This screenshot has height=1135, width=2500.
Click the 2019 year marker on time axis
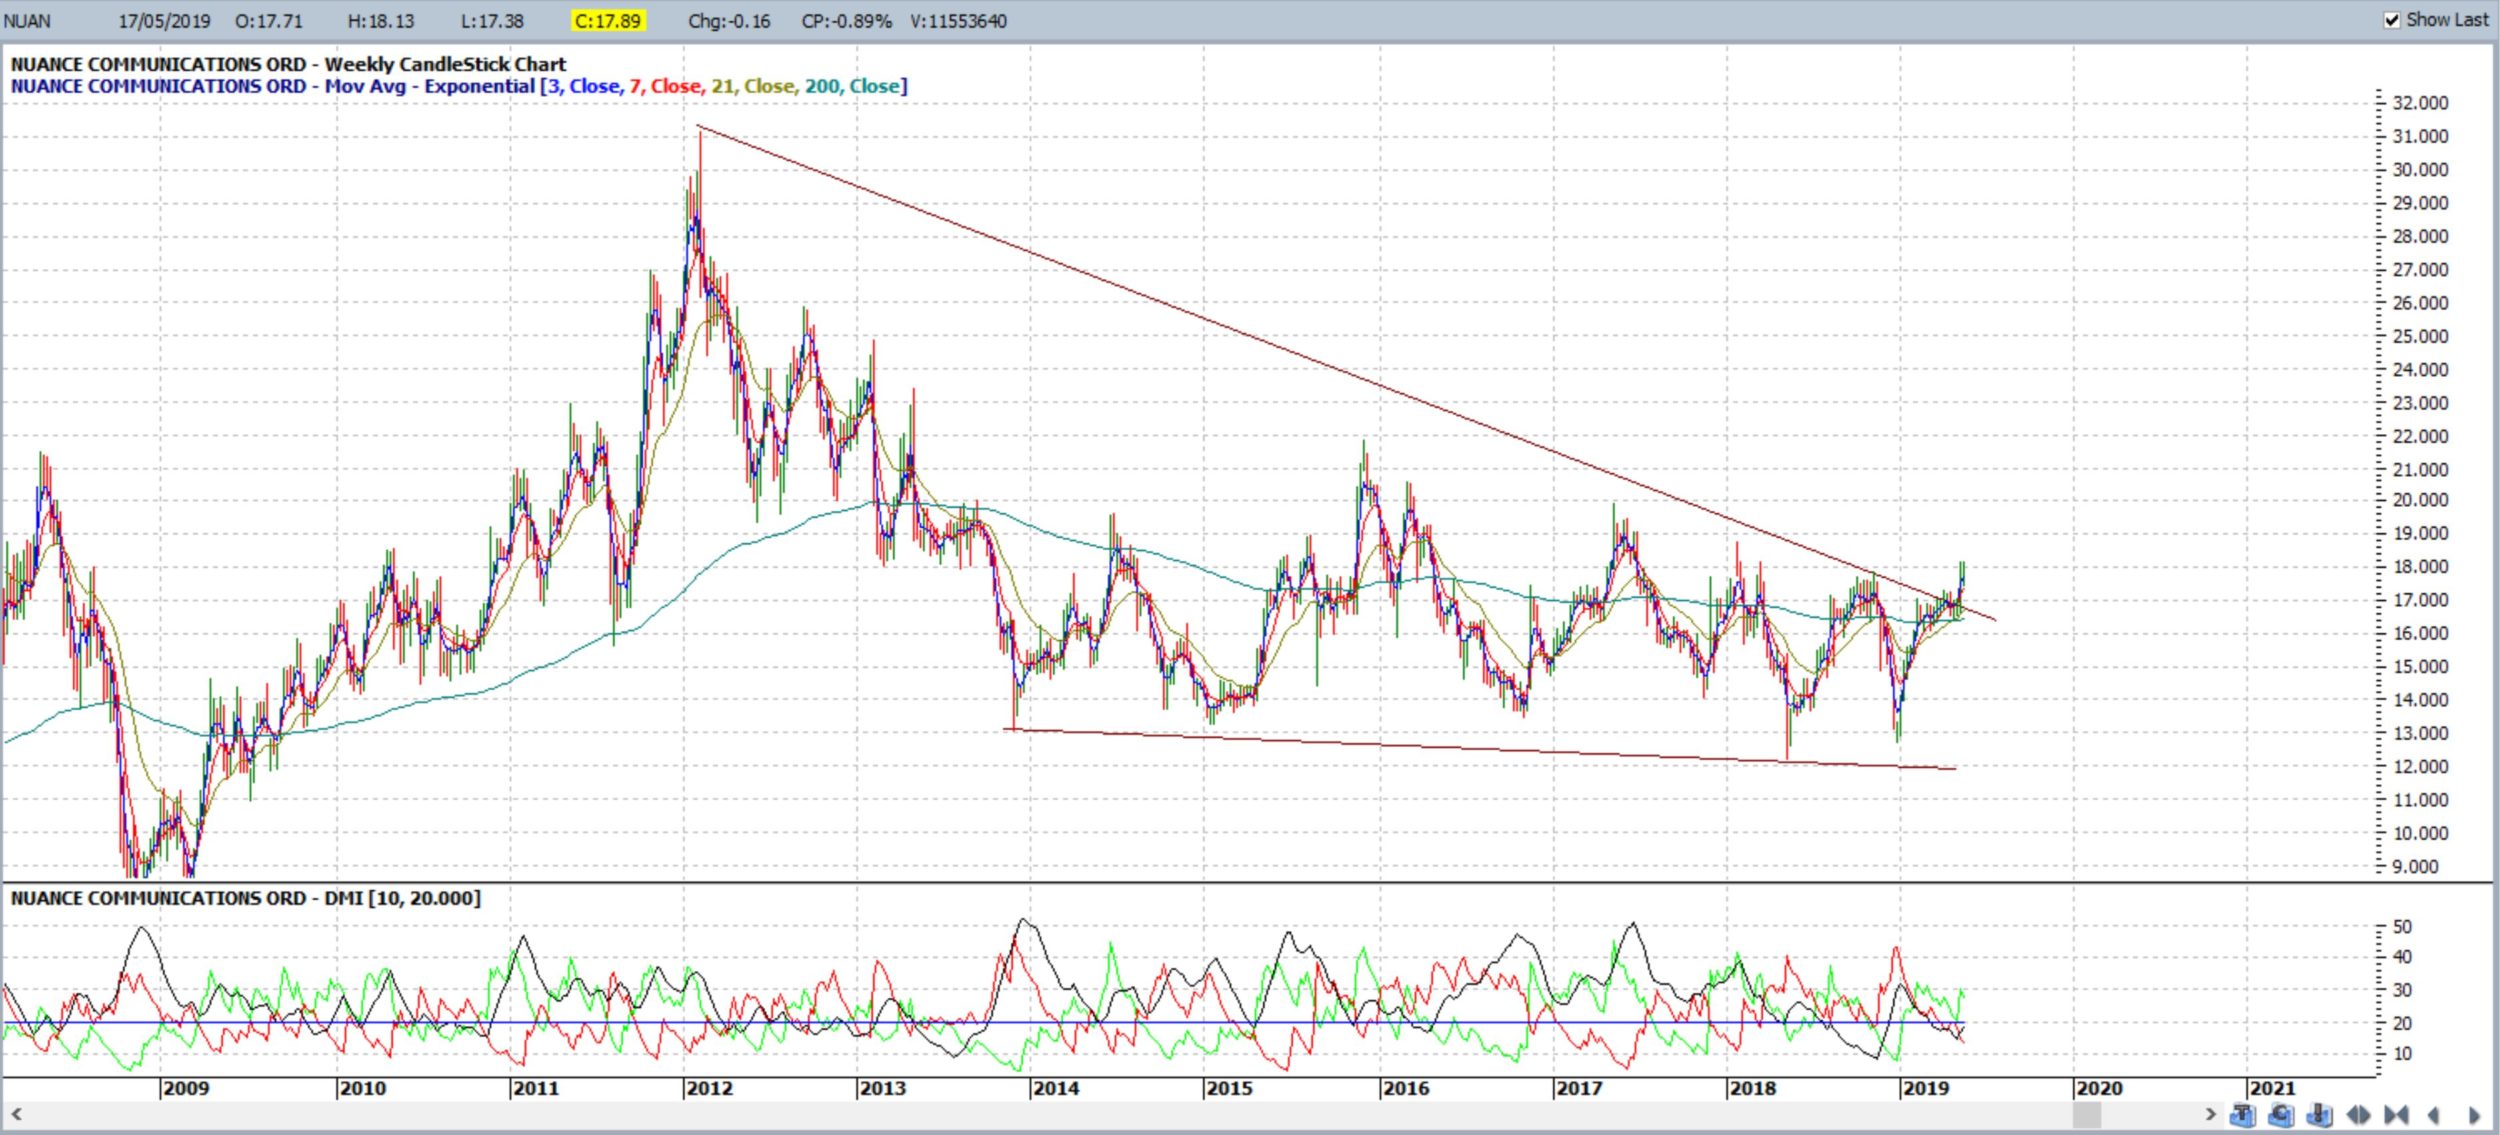(1925, 1088)
